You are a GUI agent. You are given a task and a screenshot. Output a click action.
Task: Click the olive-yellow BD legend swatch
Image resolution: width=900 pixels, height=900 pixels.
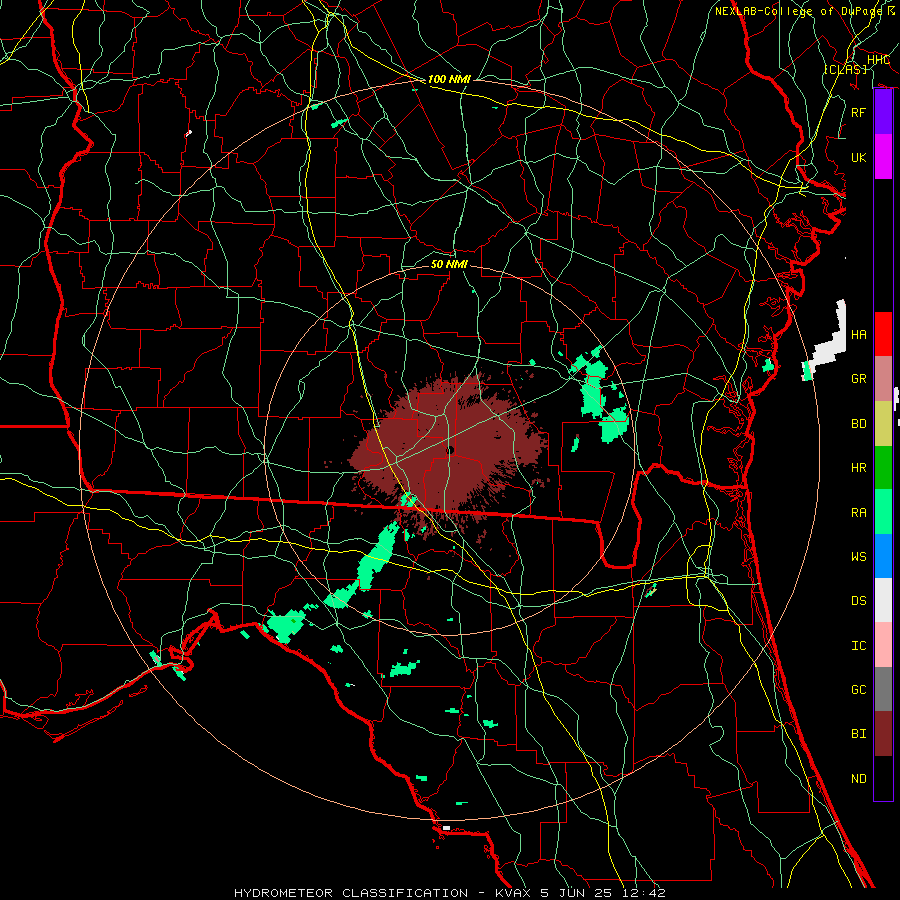click(883, 424)
